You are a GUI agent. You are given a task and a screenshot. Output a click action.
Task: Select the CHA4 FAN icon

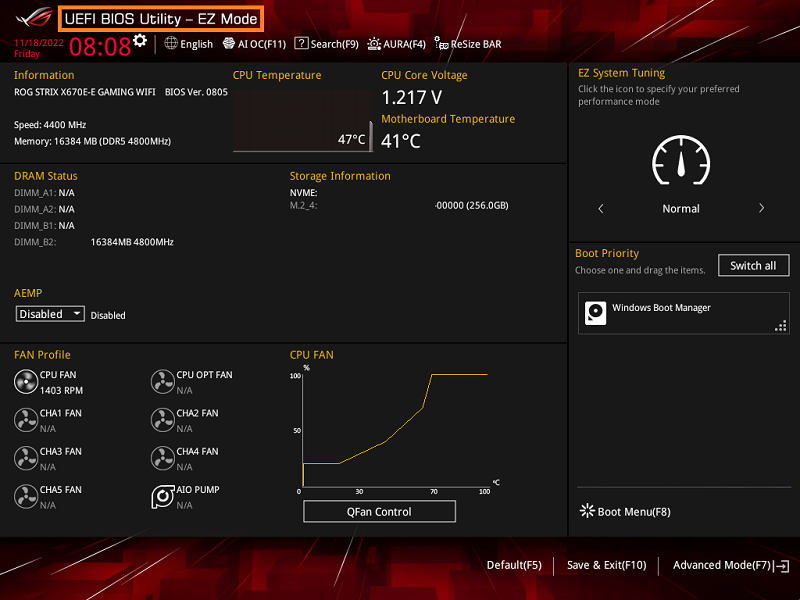coord(163,458)
